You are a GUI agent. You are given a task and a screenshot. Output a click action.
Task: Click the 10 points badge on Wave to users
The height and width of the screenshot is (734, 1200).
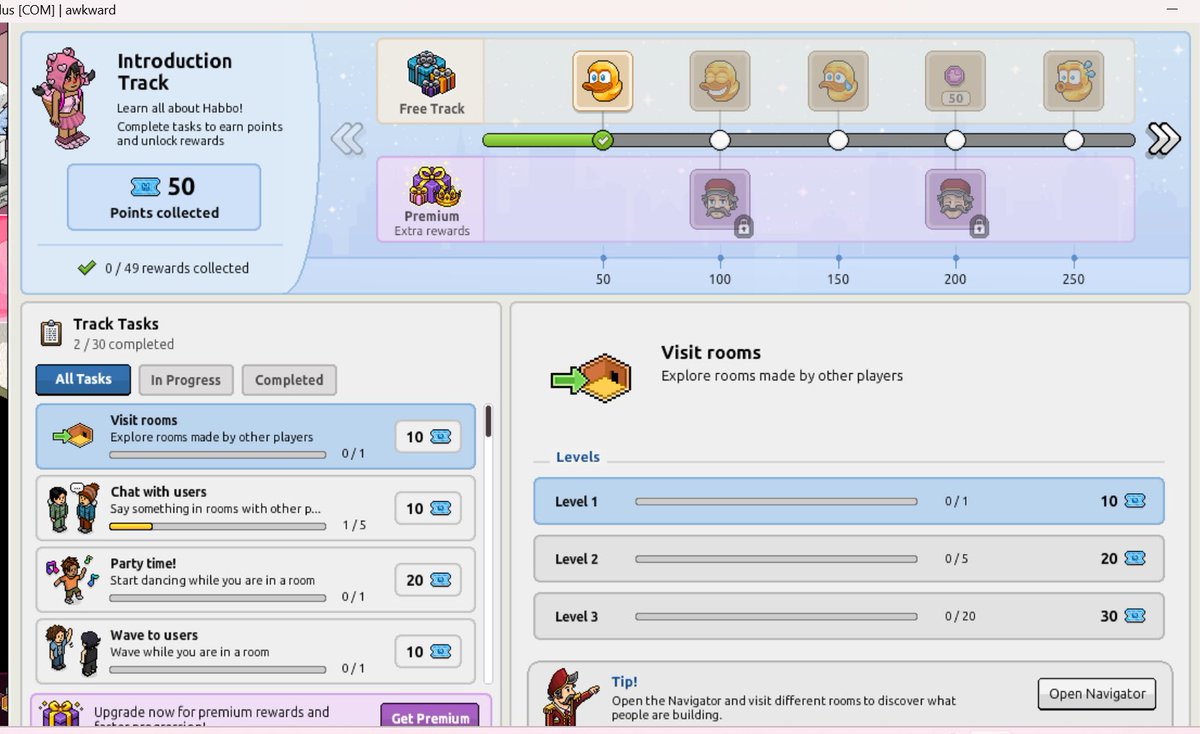(x=428, y=652)
